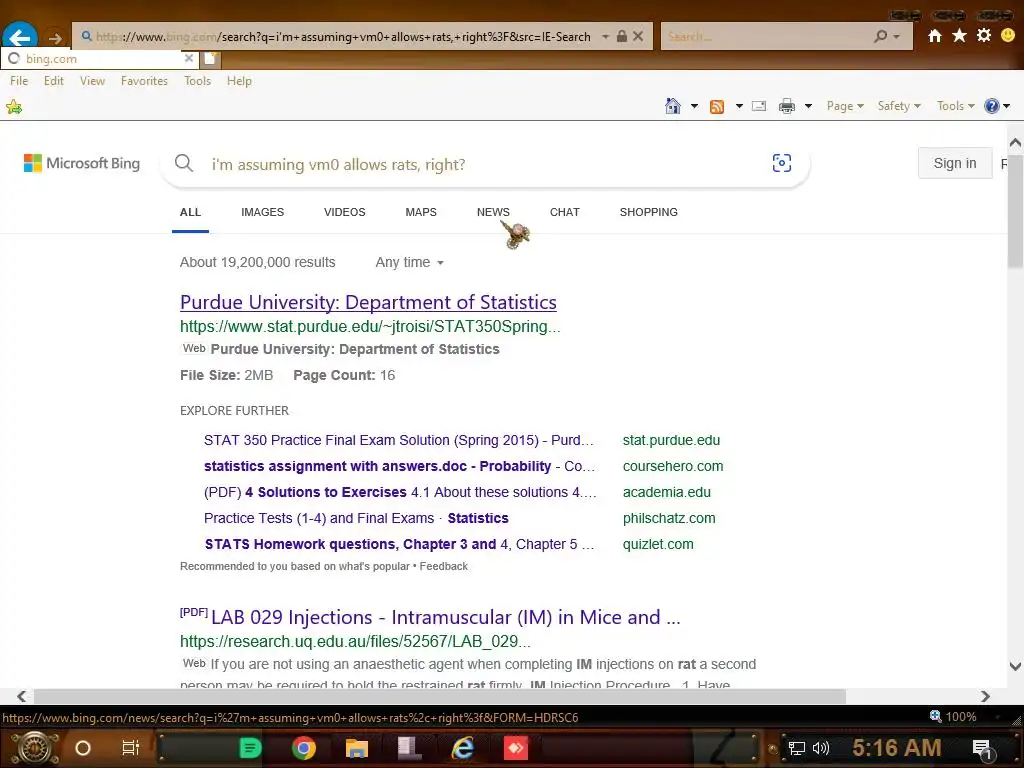Expand the Print dropdown arrow
This screenshot has width=1024, height=768.
(x=808, y=106)
